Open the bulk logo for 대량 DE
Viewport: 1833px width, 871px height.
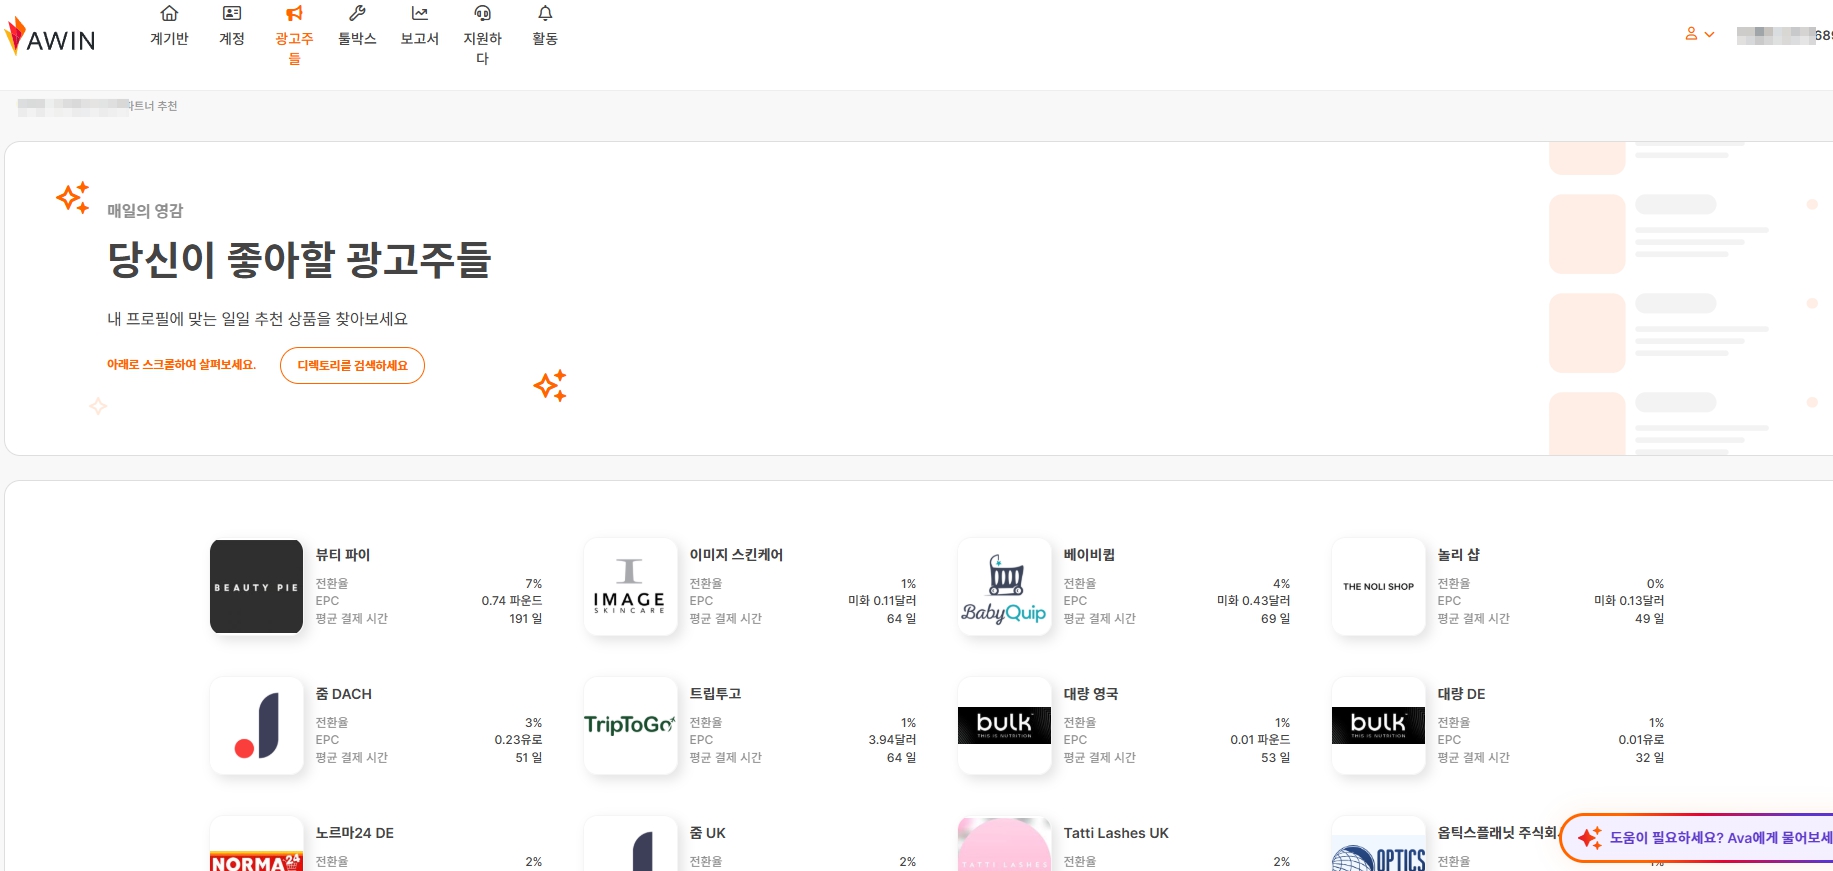coord(1378,726)
